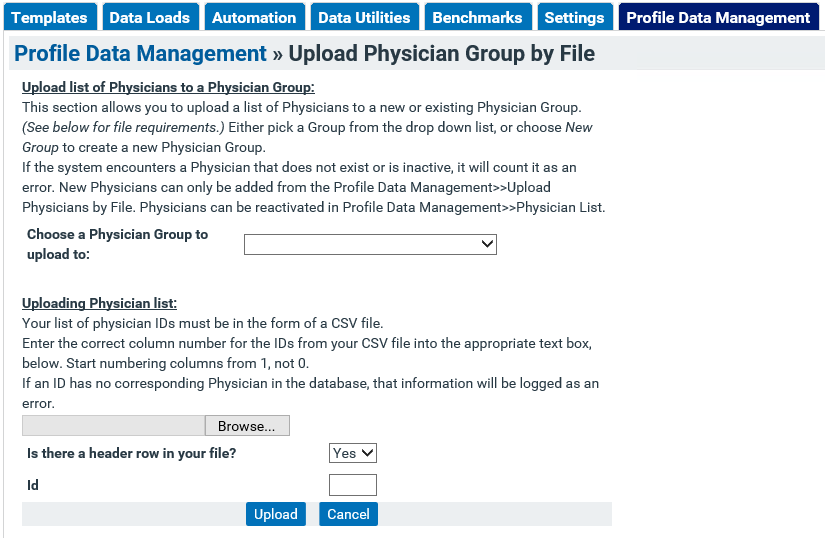Click the Browse... file button
825x538 pixels.
[247, 425]
